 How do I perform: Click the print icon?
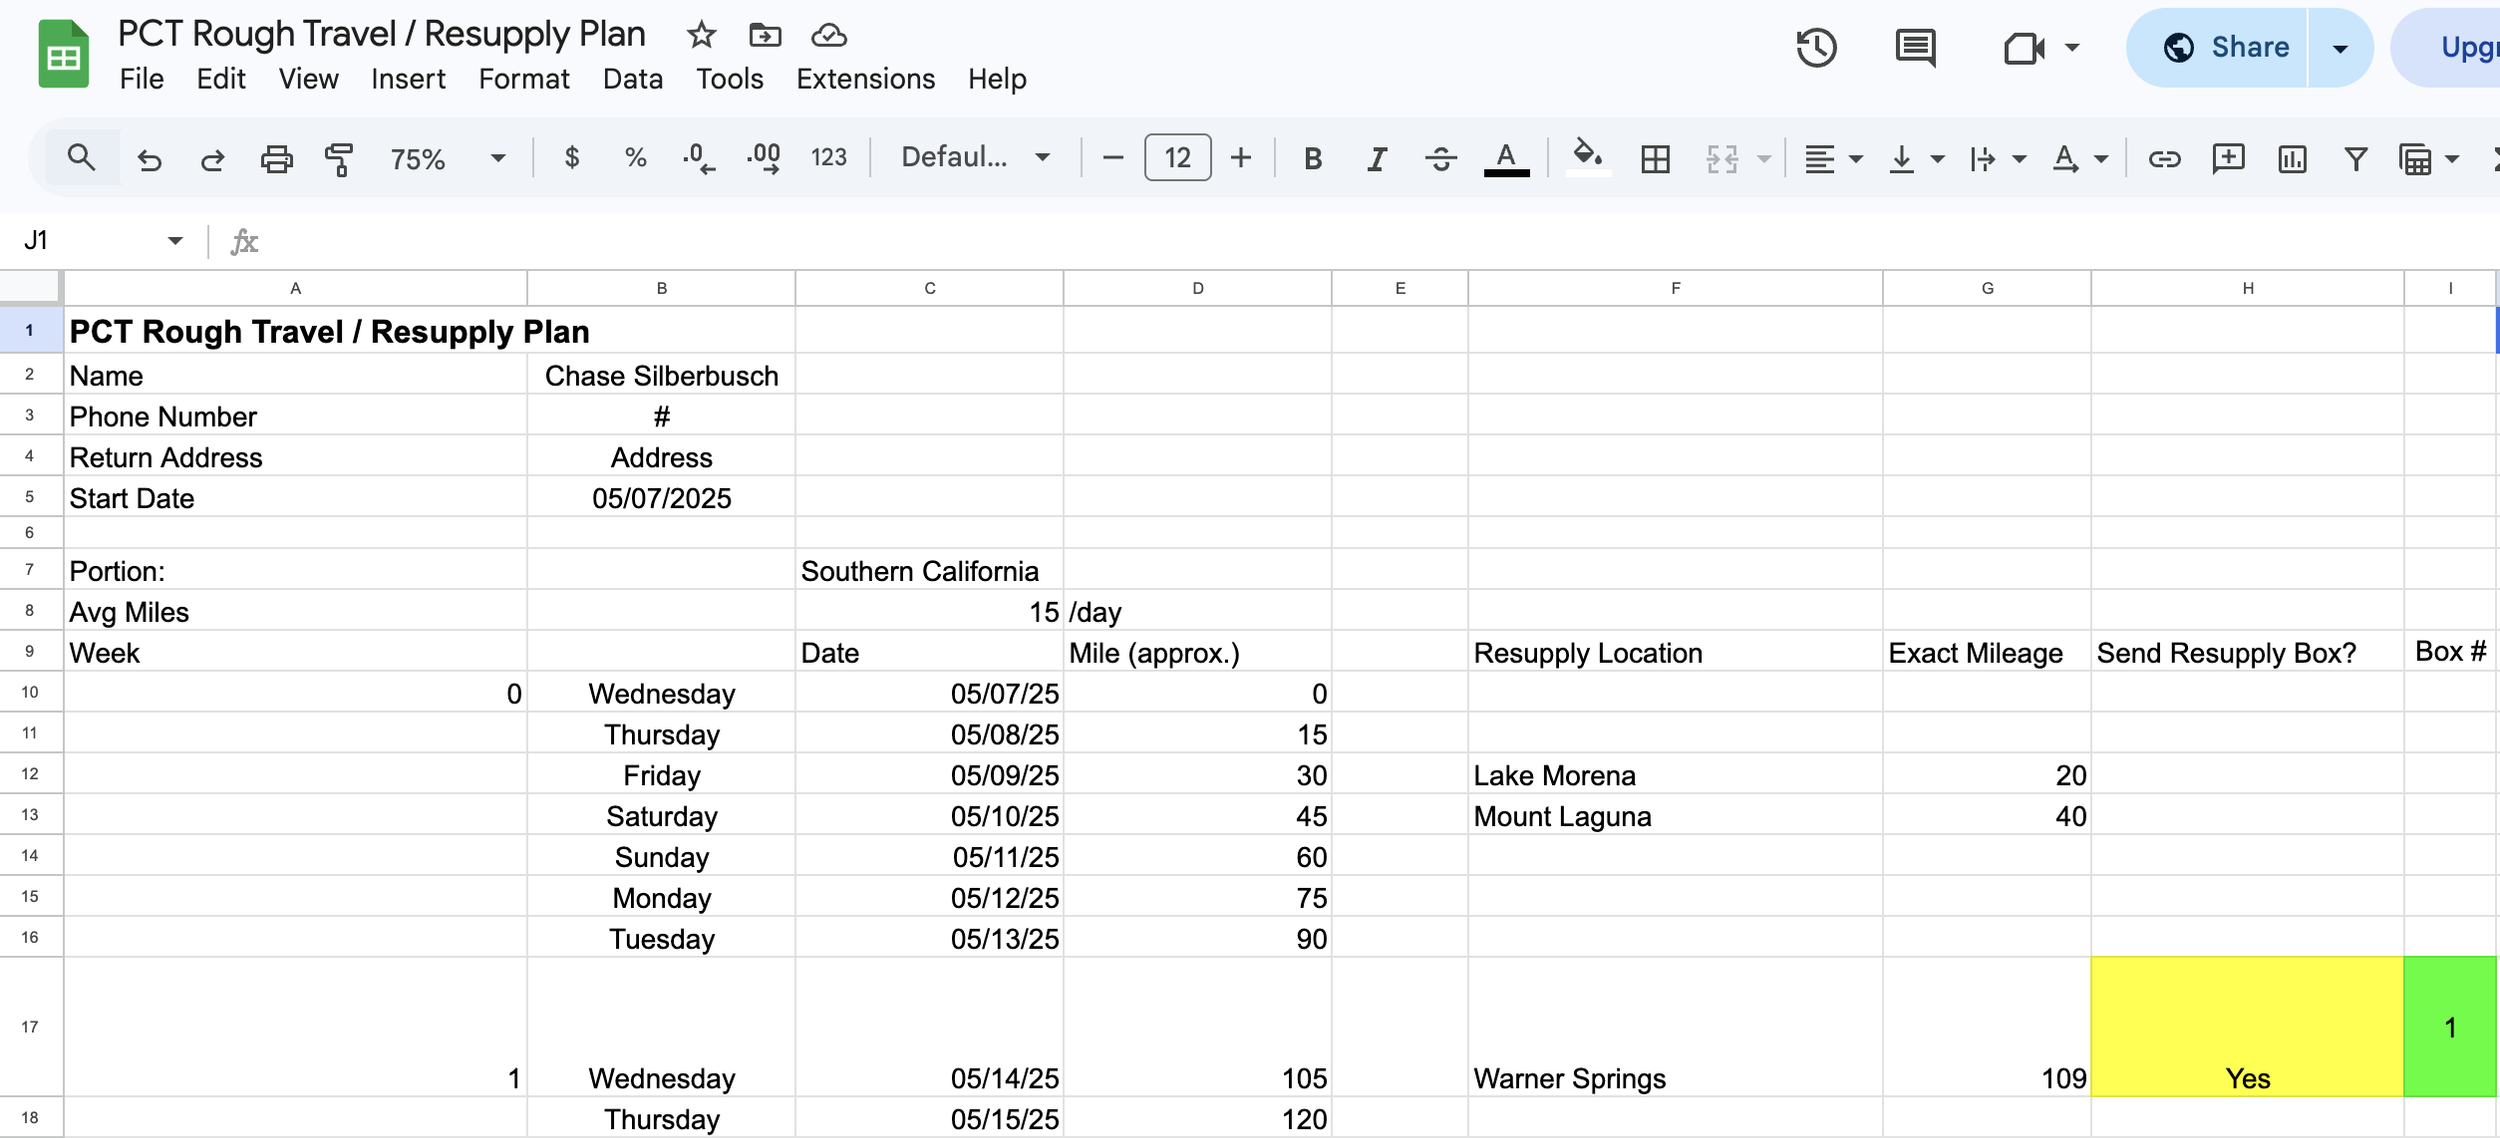(276, 158)
